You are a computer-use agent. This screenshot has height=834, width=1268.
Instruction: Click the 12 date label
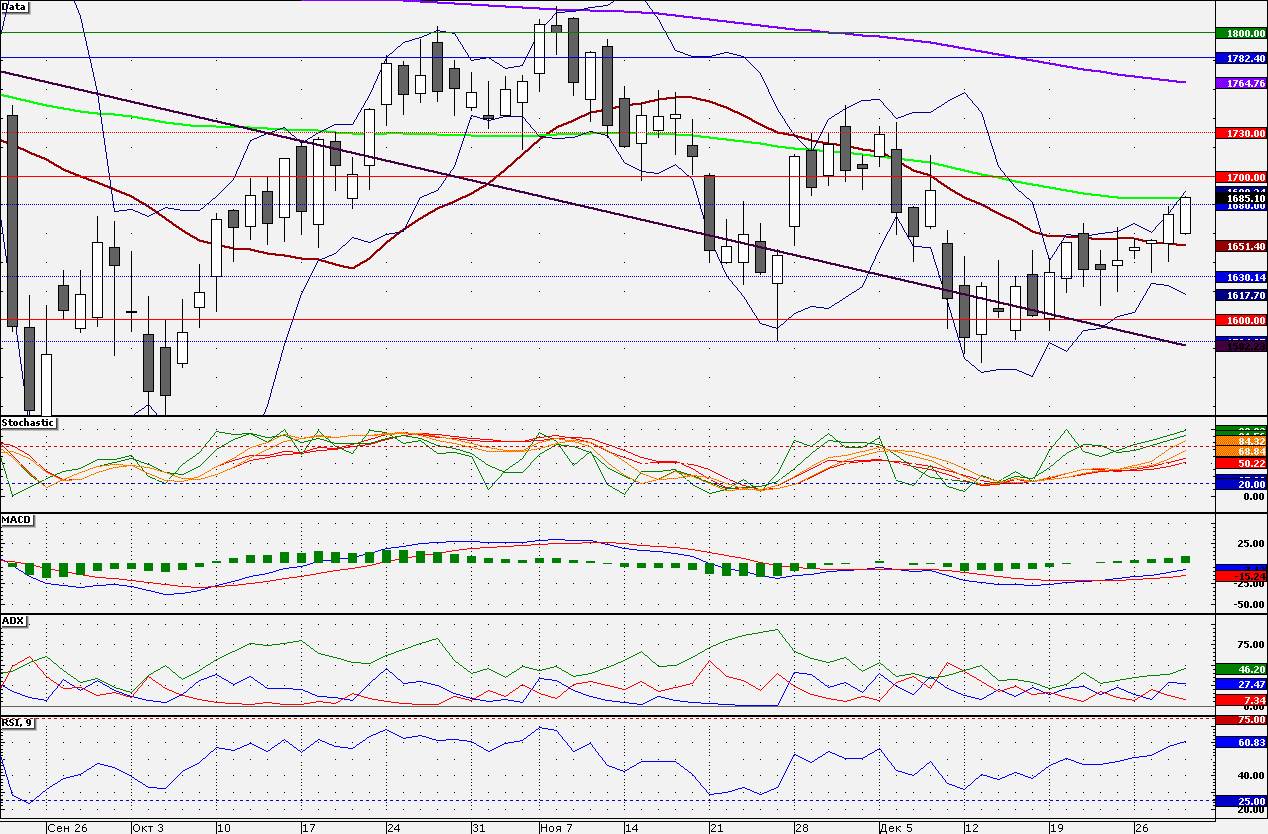972,828
